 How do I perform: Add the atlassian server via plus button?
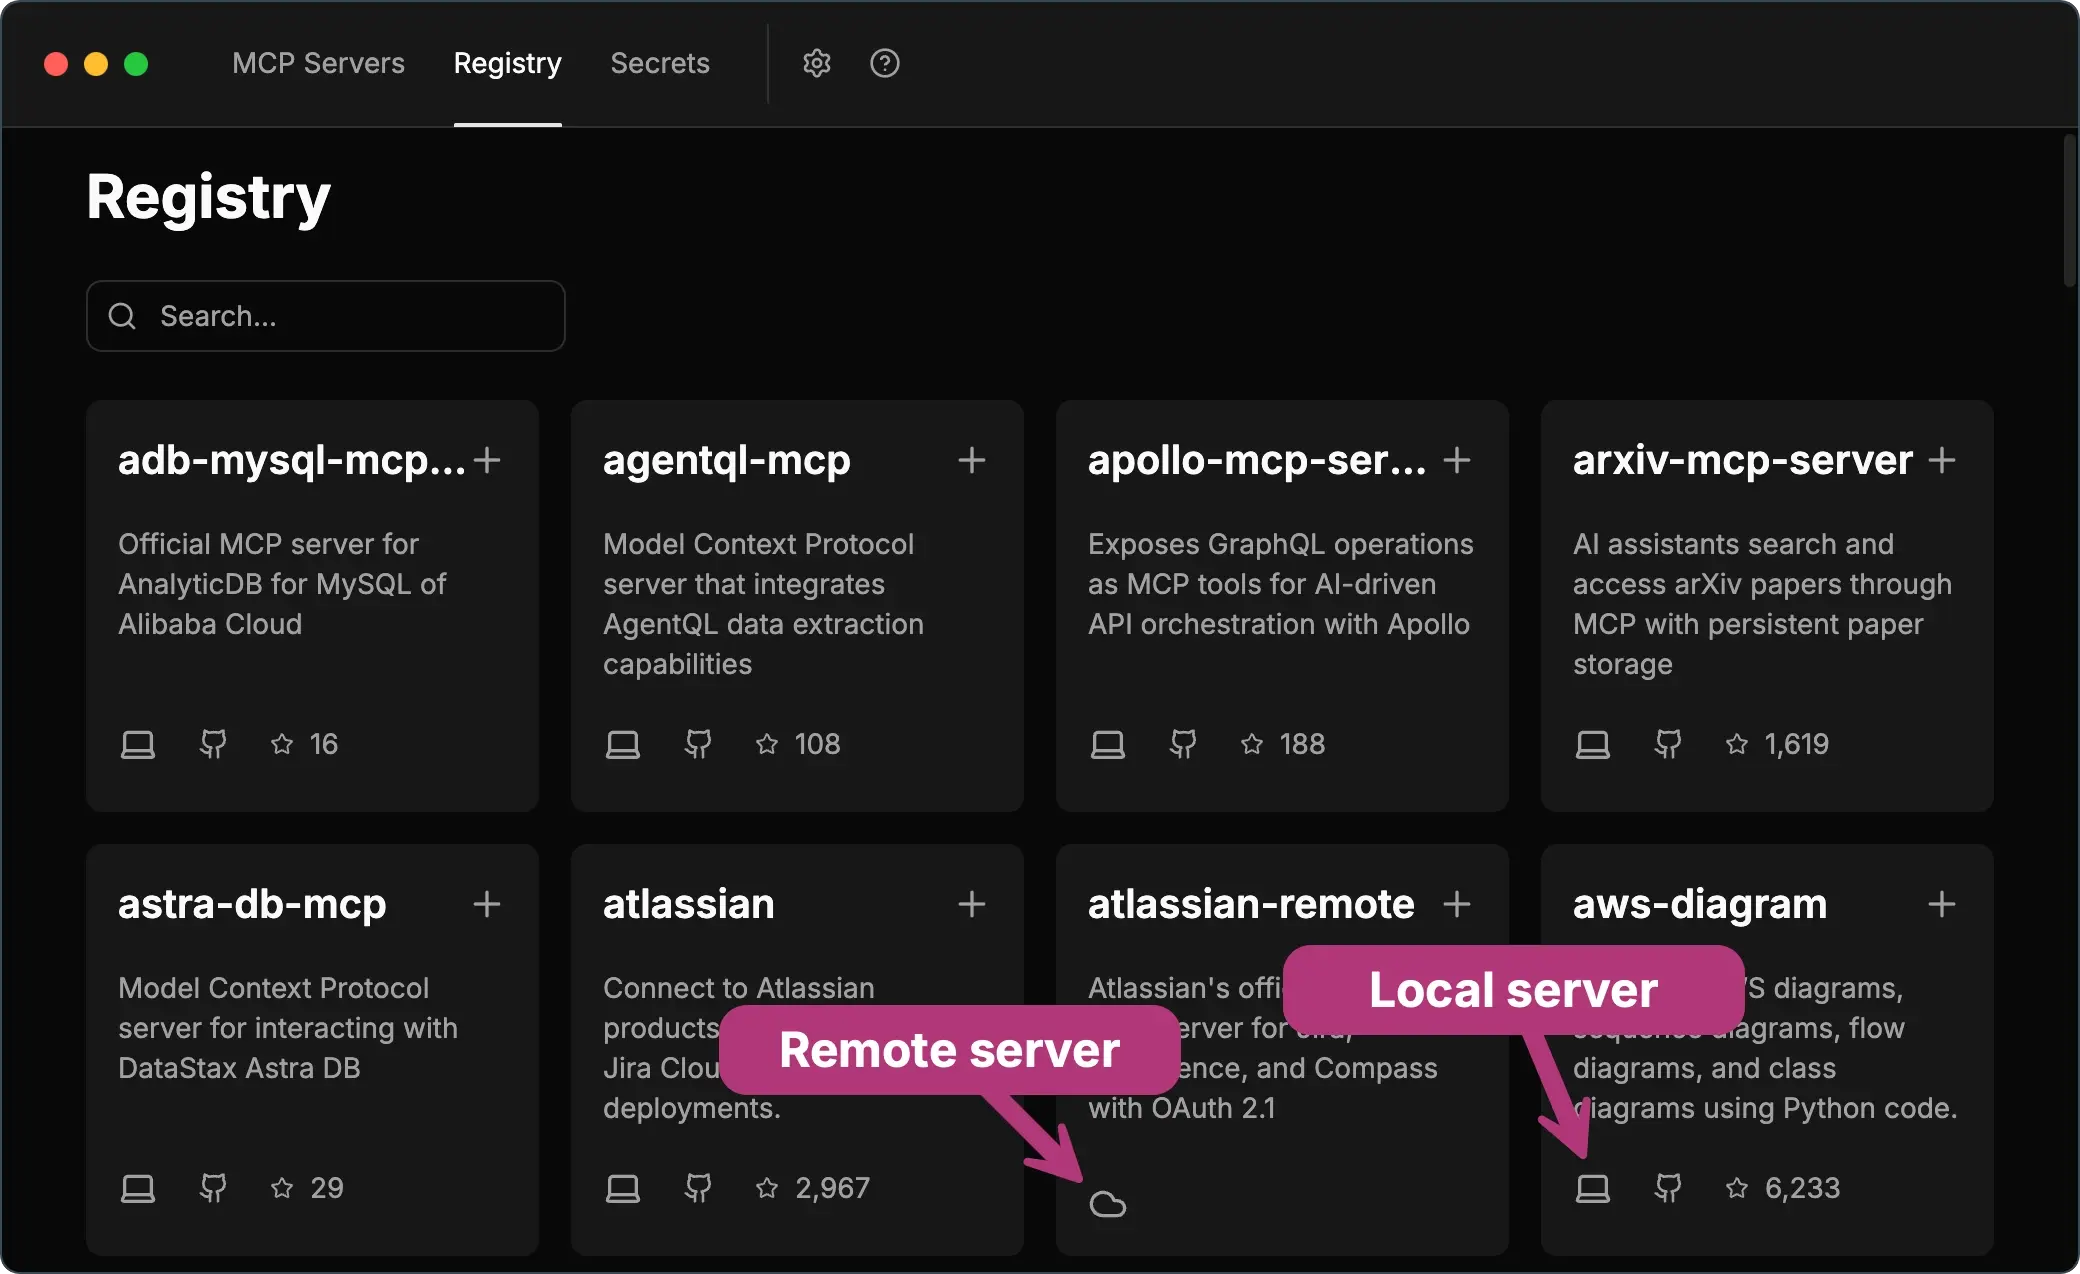point(971,903)
